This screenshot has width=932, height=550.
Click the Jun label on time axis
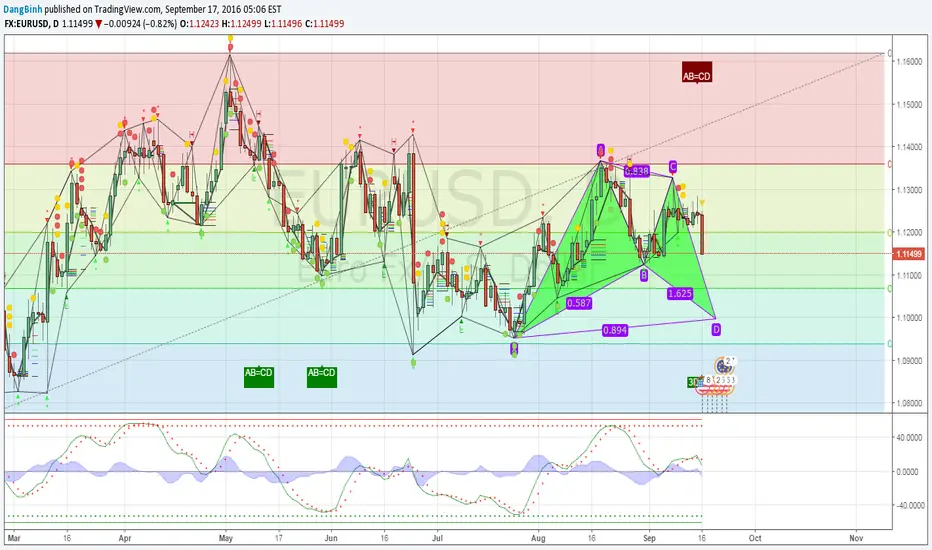332,538
